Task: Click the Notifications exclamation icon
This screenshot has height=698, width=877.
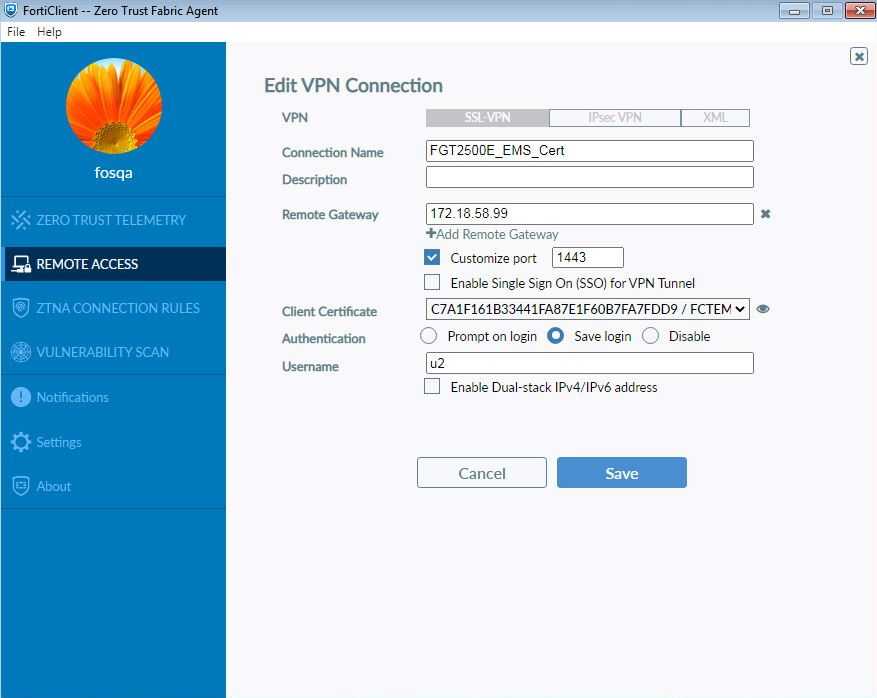Action: 21,397
